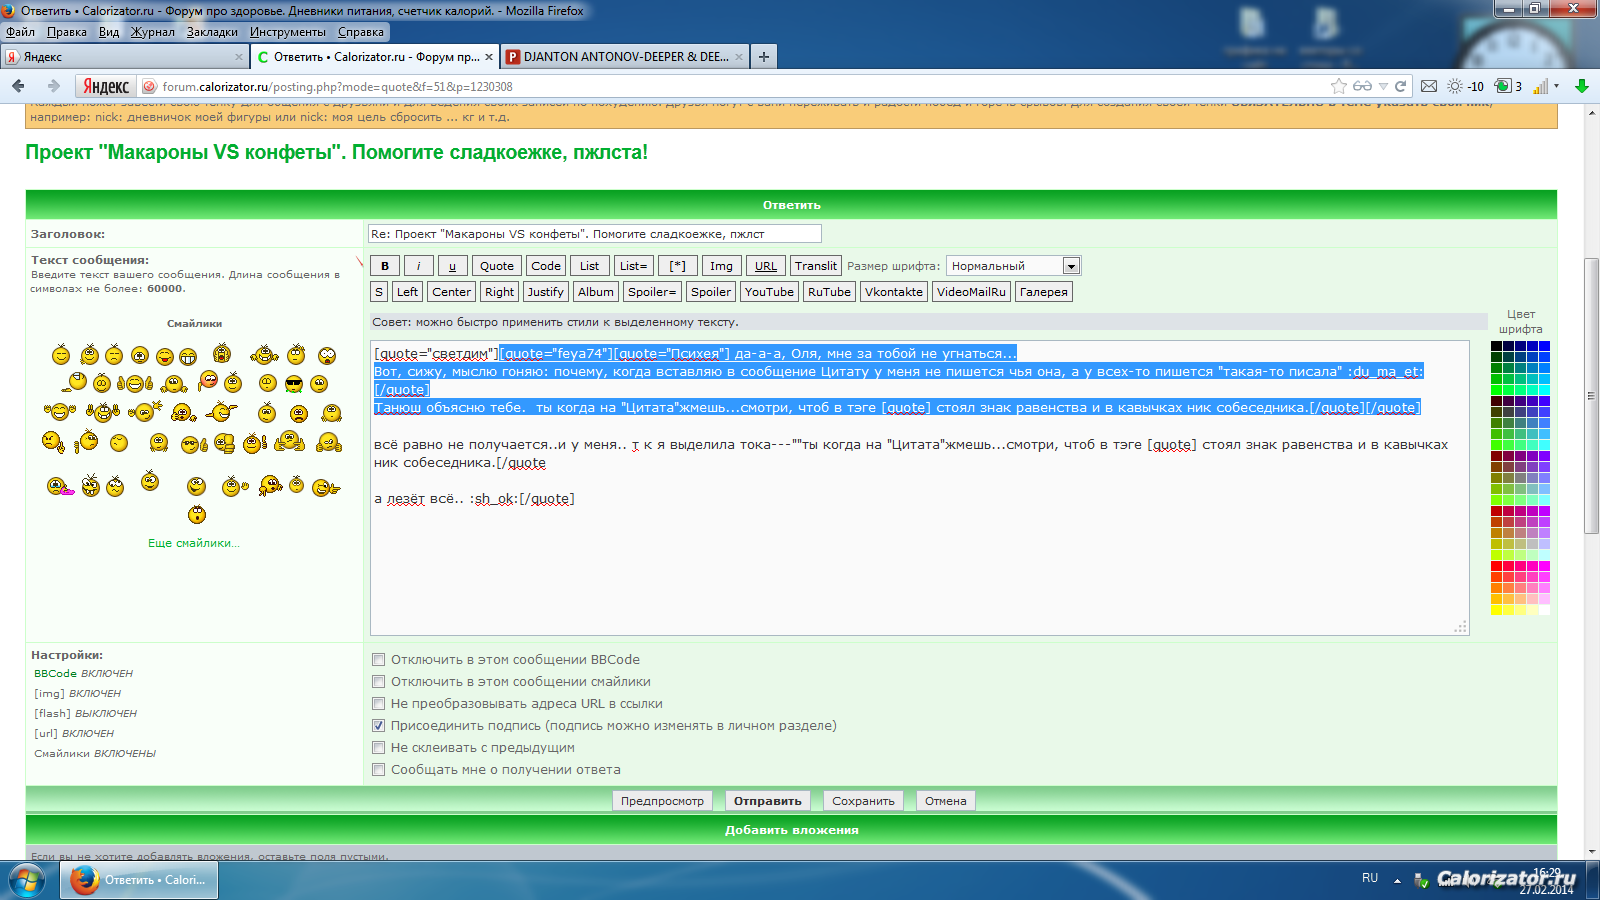Uncheck "Присоединить подпись" checkbox
This screenshot has height=900, width=1600.
pos(378,725)
